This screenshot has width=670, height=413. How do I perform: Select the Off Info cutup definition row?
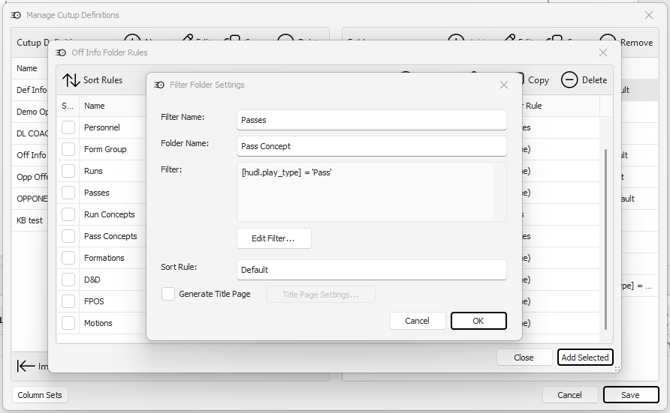30,155
